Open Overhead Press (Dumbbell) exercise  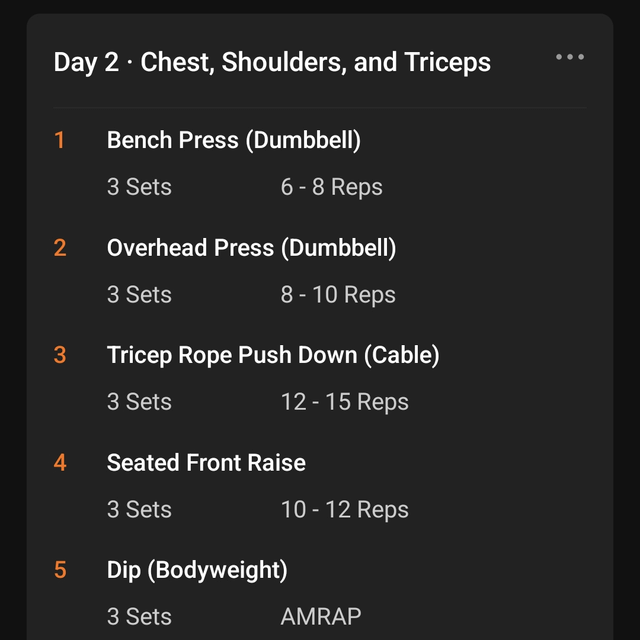251,248
